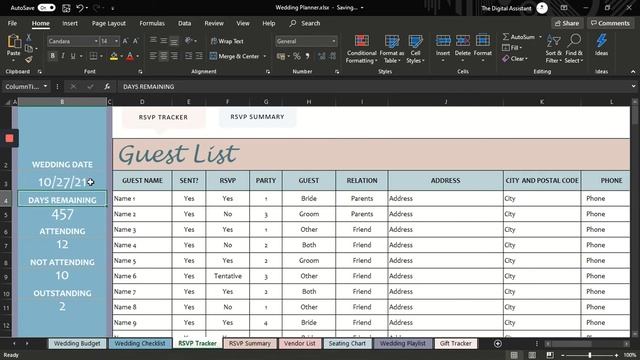Open the File menu
The width and height of the screenshot is (640, 360).
[x=12, y=23]
